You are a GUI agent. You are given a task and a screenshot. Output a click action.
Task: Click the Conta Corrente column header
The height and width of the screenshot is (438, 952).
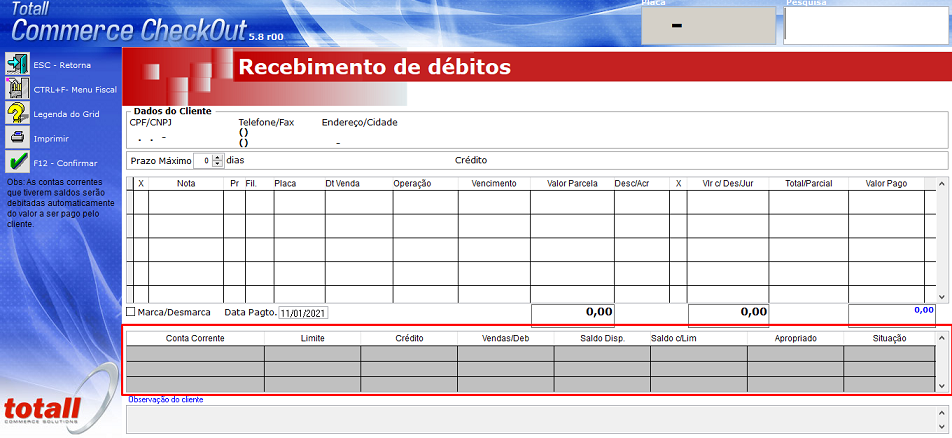coord(195,338)
